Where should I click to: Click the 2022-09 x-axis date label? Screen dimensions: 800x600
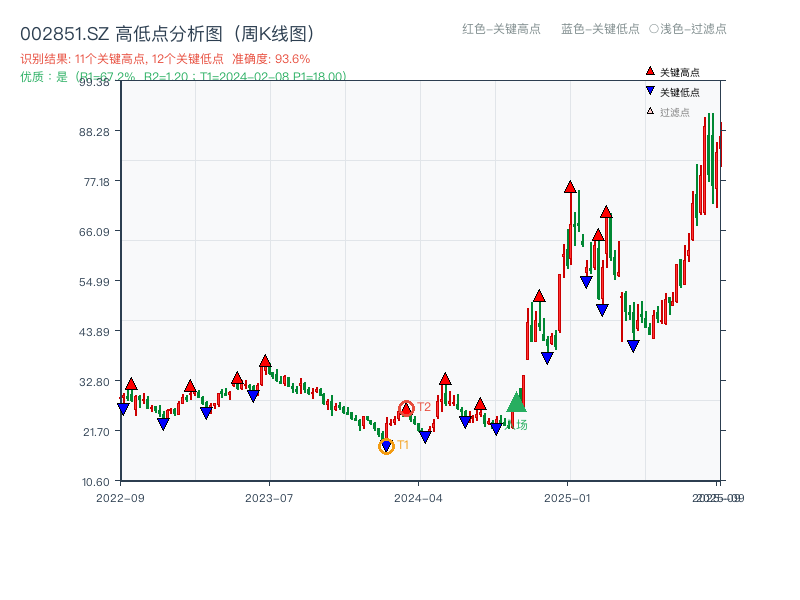(x=120, y=498)
